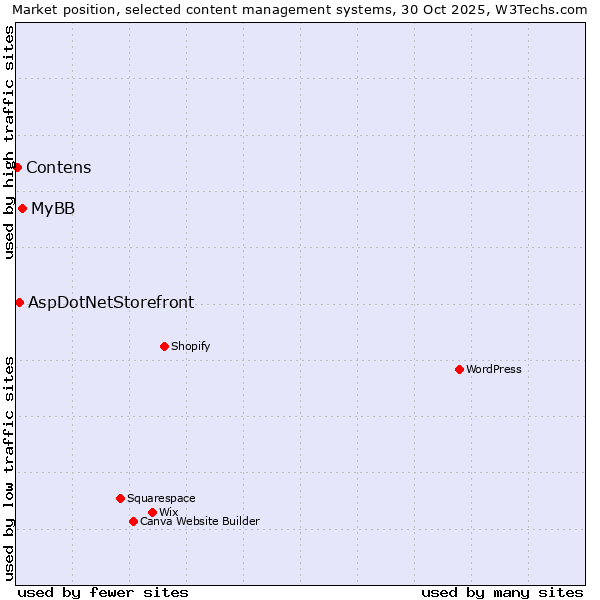Click the MyBB text label
This screenshot has width=600, height=600.
pos(53,208)
